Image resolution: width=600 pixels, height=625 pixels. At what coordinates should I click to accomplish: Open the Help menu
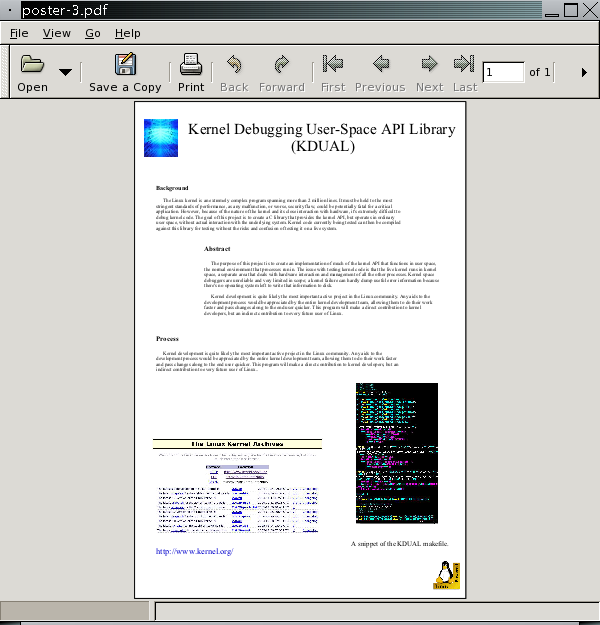tap(128, 33)
